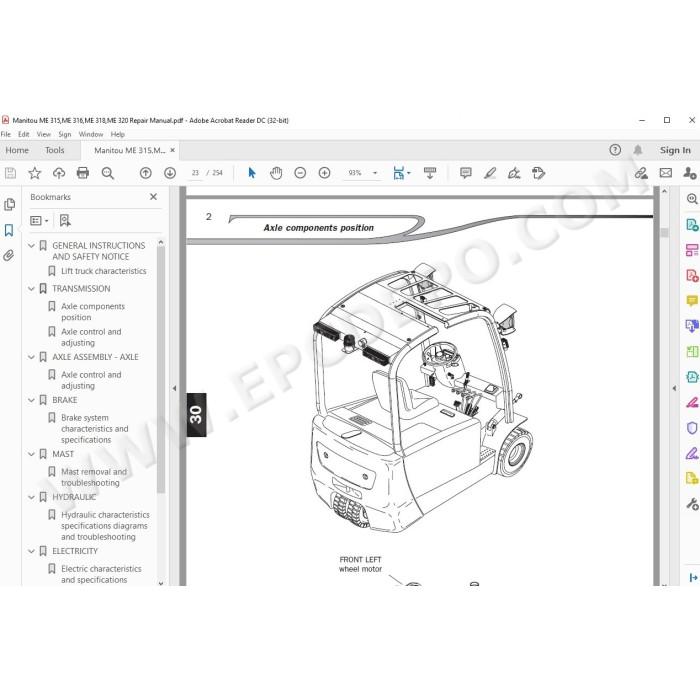Share a link to file
The width and height of the screenshot is (700, 700).
pos(642,173)
